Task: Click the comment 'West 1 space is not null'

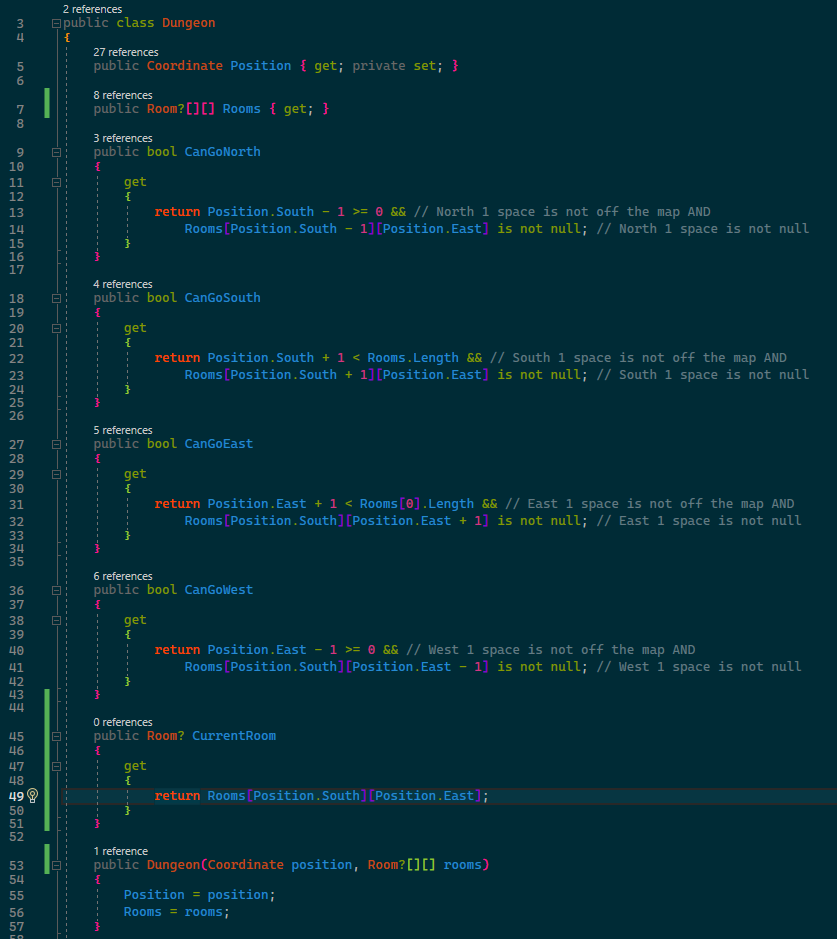Action: (699, 667)
